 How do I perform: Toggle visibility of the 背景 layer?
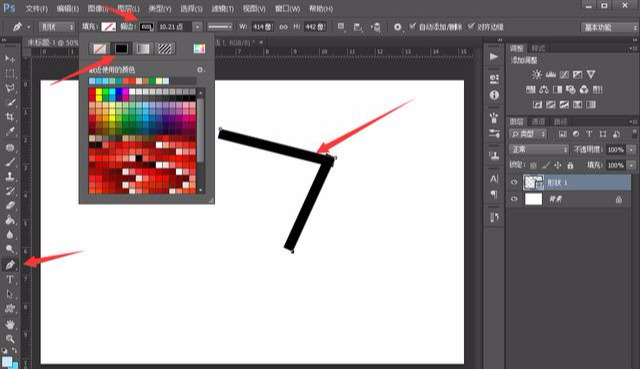(x=514, y=199)
